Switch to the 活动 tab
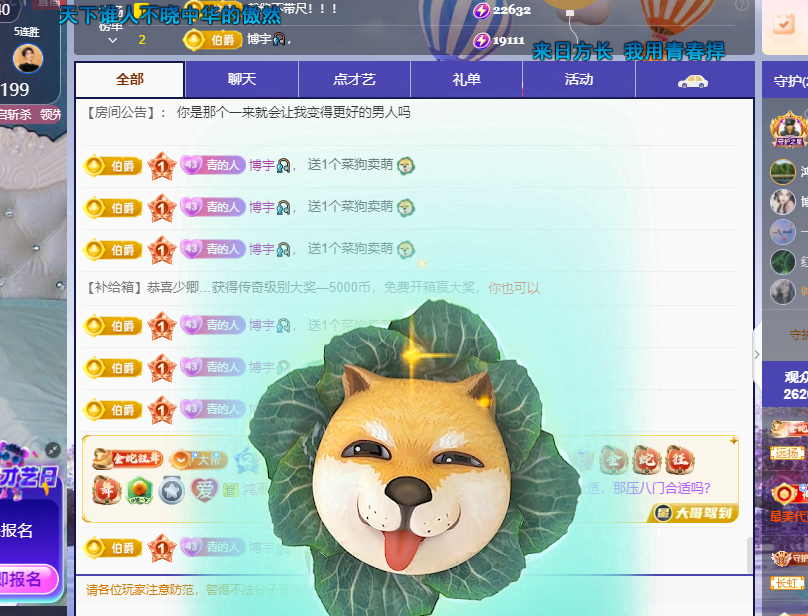The width and height of the screenshot is (808, 616). click(578, 80)
